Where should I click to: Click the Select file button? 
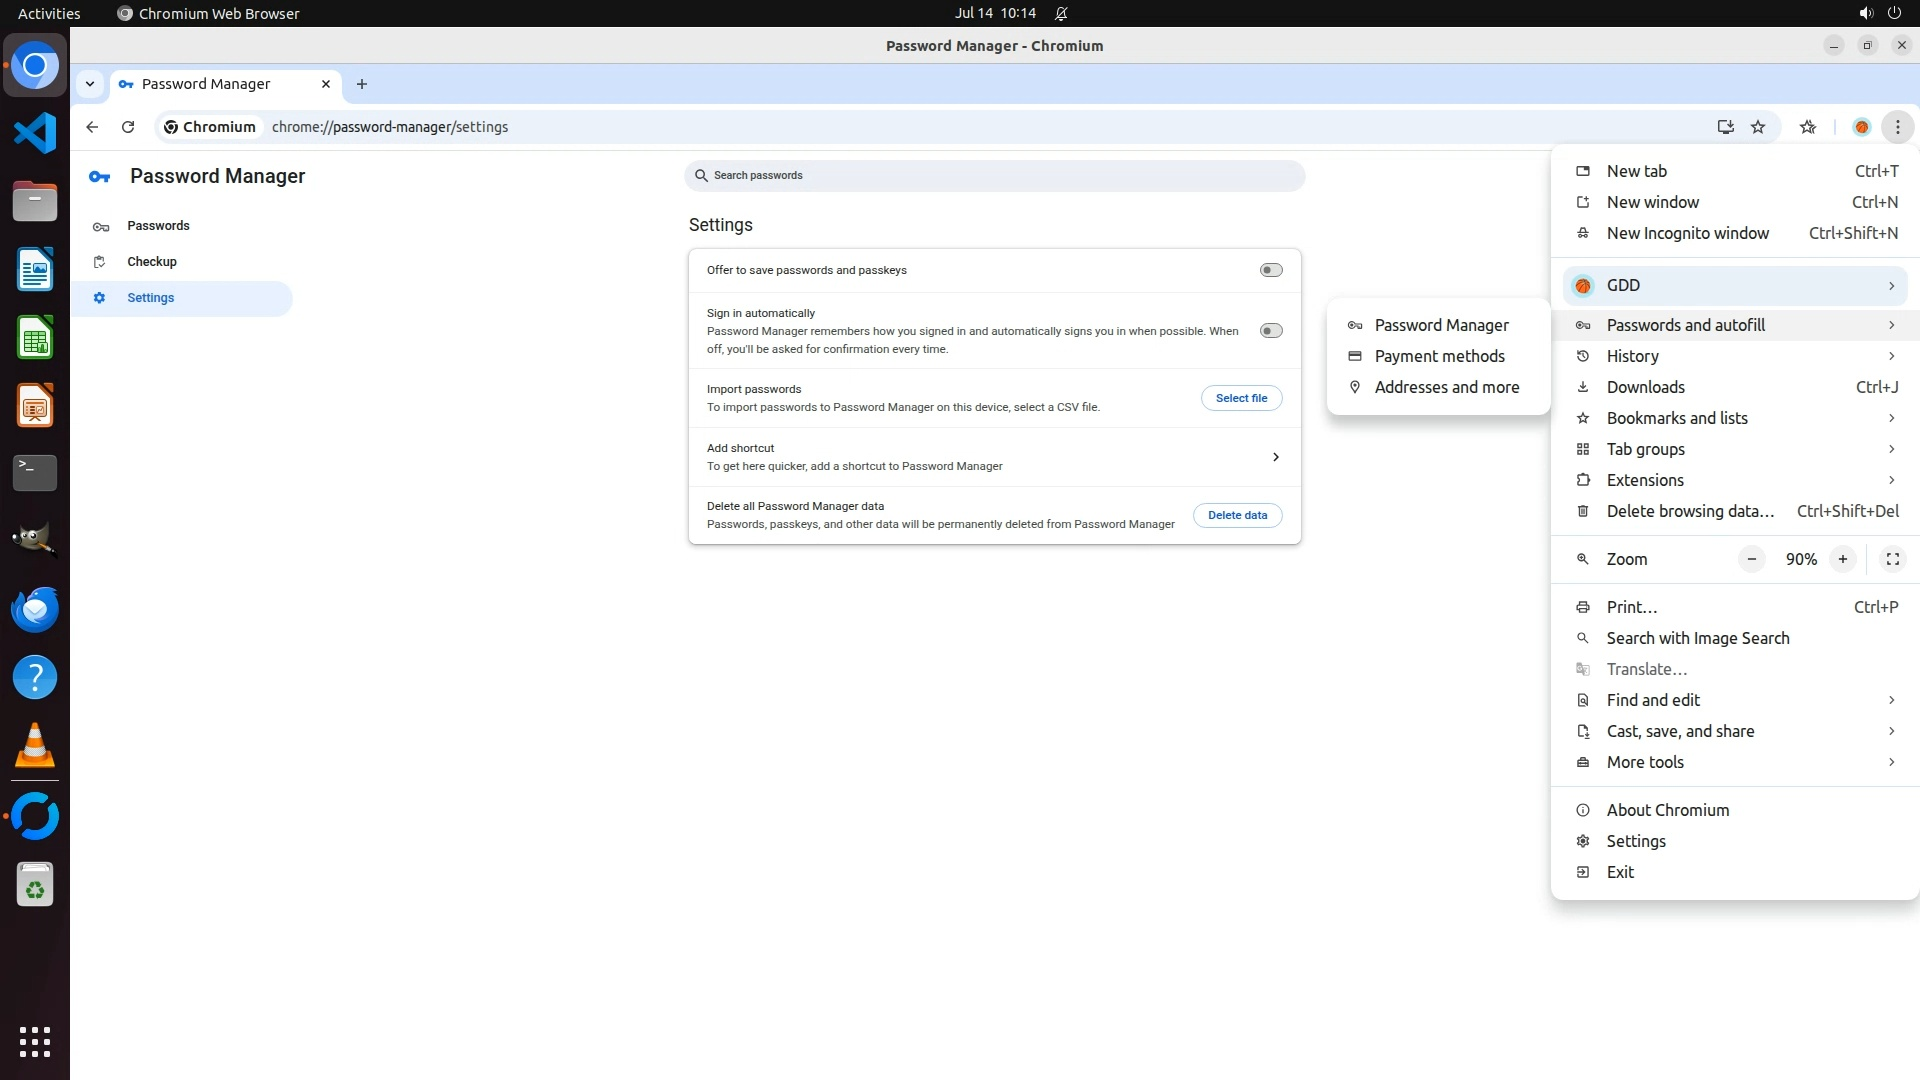pyautogui.click(x=1241, y=398)
